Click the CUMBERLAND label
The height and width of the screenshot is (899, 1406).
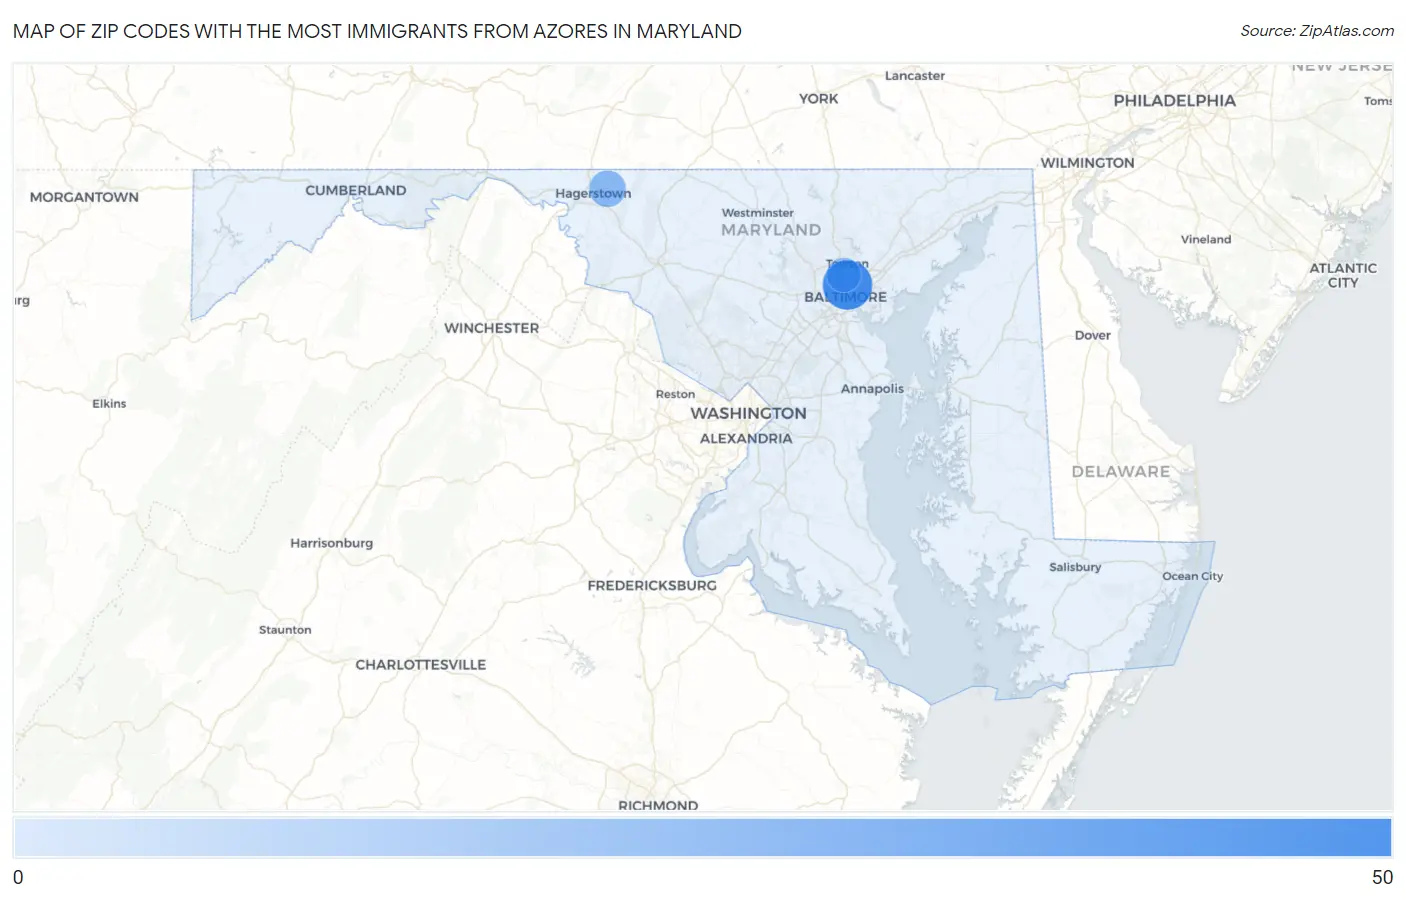355,190
